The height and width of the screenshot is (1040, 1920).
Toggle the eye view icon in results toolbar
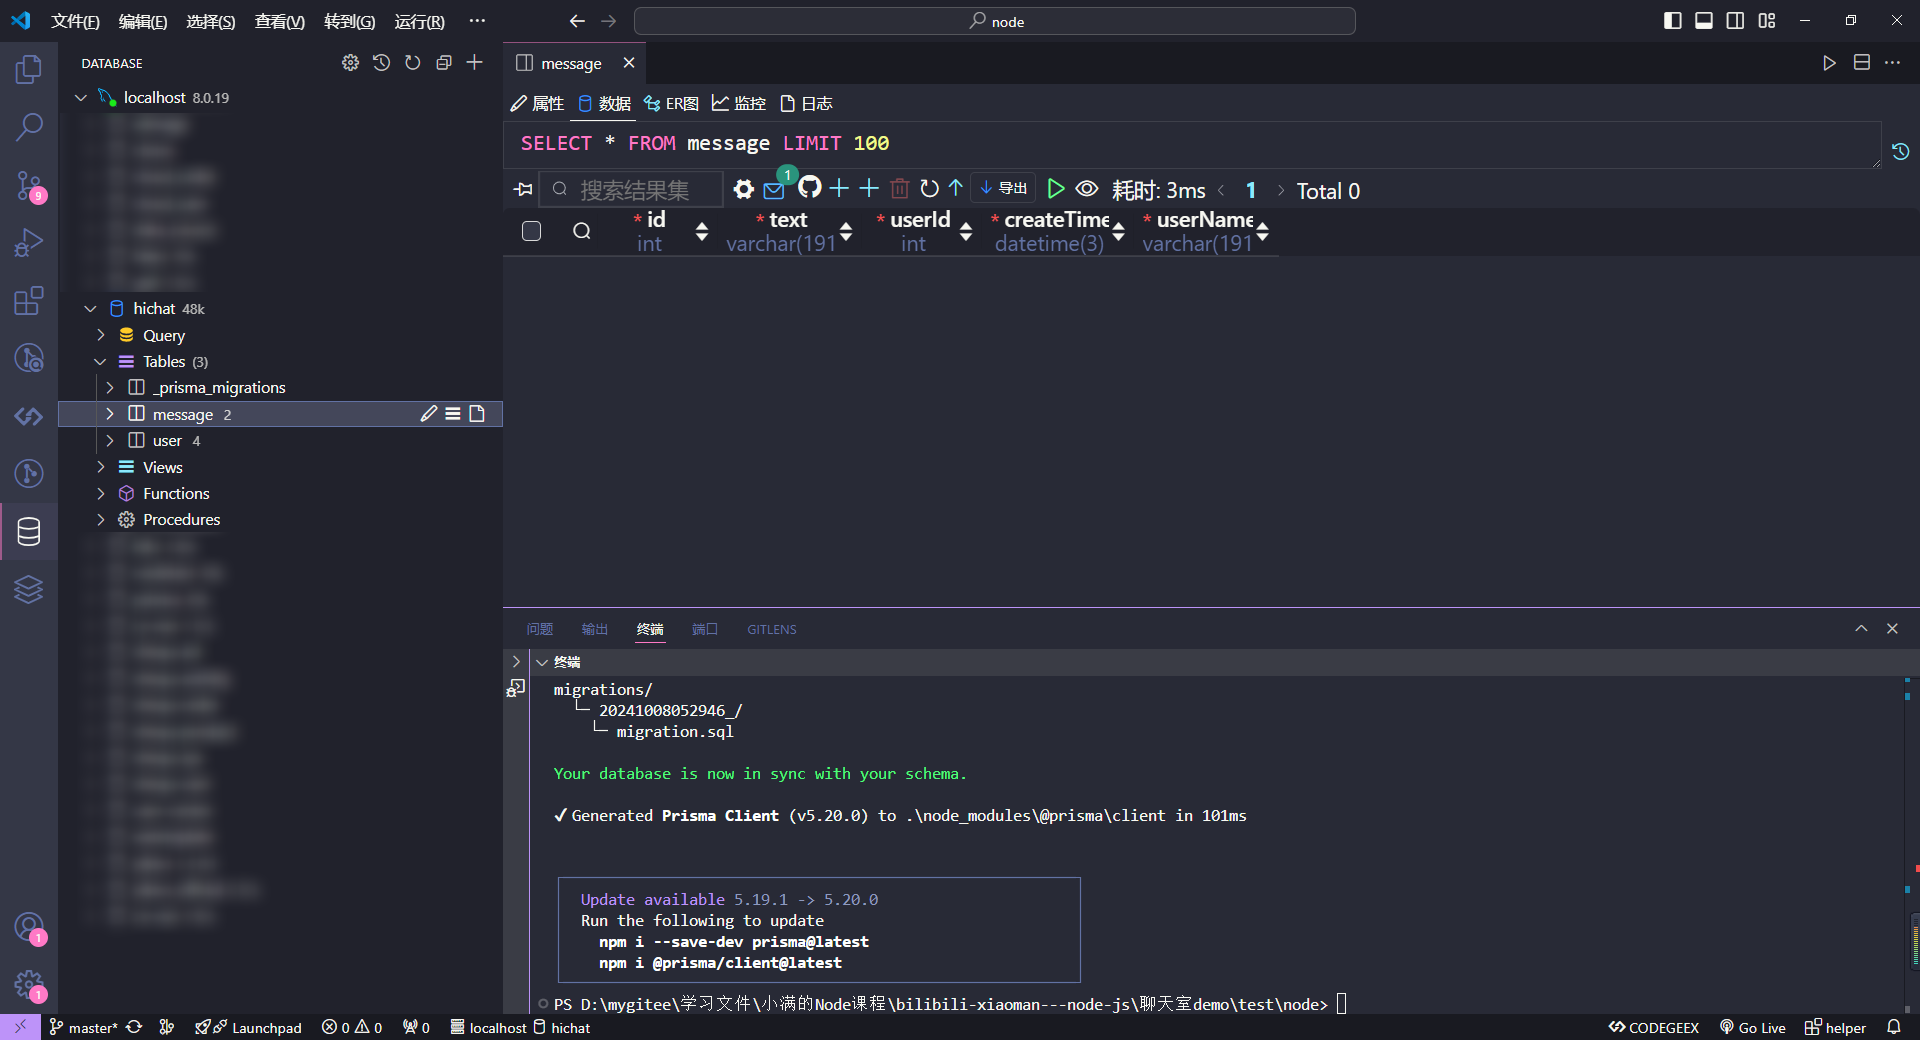click(1087, 188)
